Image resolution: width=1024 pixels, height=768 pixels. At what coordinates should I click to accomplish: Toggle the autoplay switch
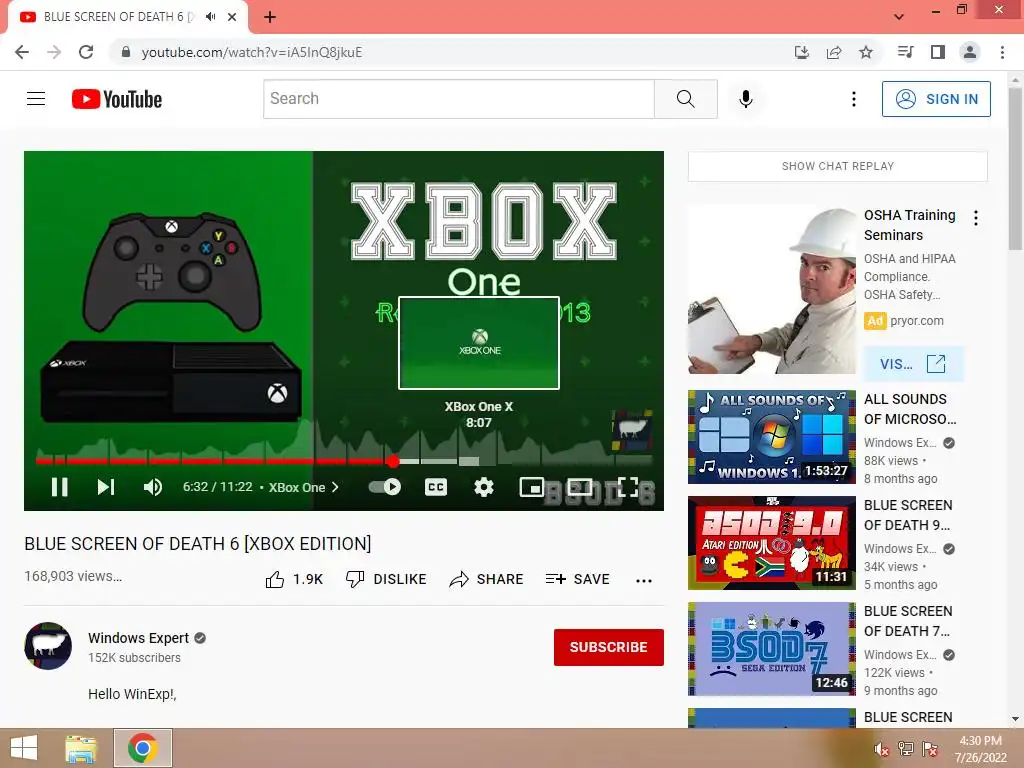pos(385,487)
